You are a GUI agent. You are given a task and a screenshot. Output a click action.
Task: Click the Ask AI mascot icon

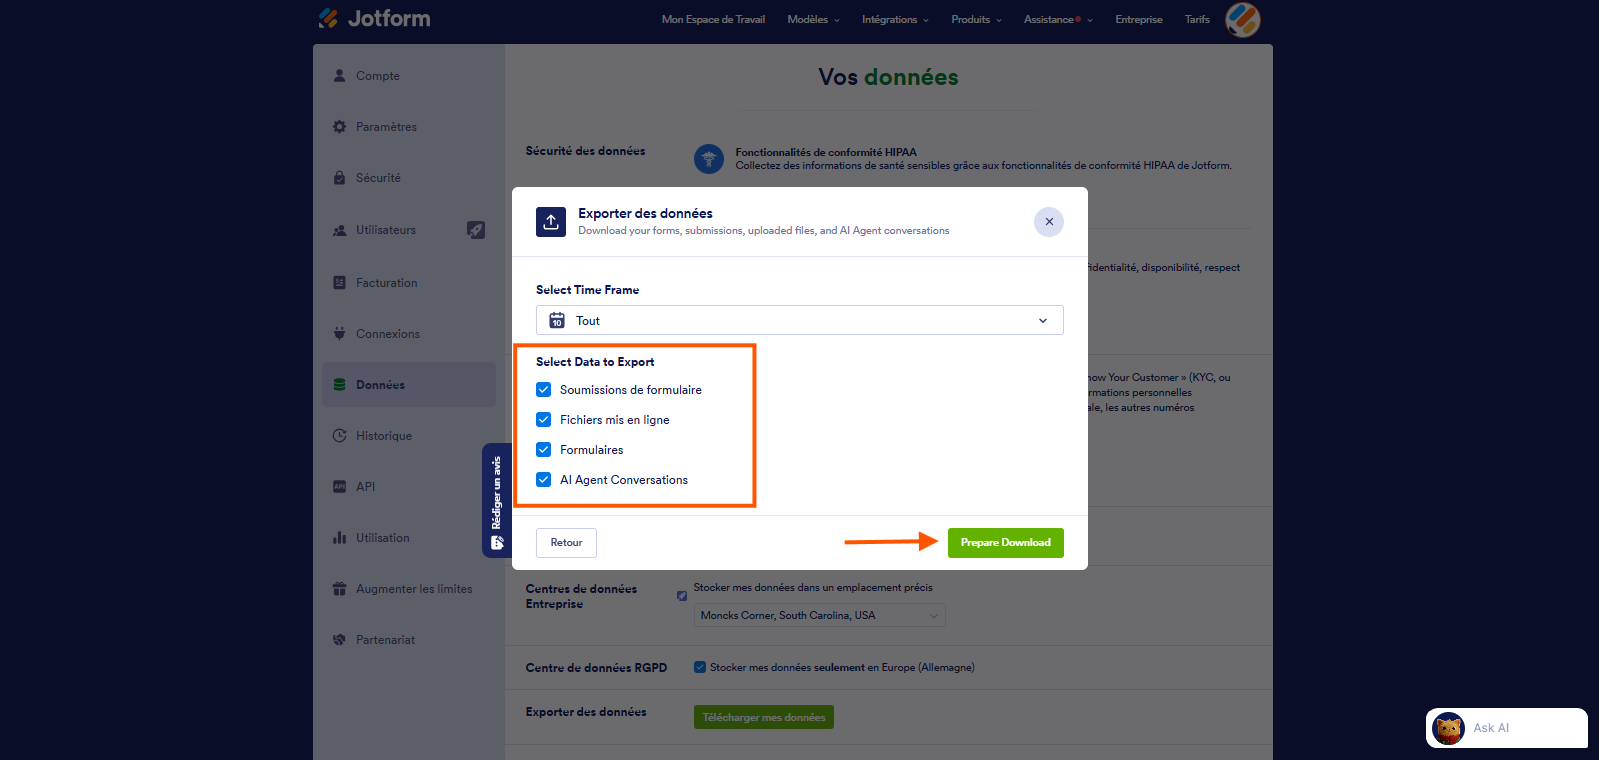(1448, 728)
